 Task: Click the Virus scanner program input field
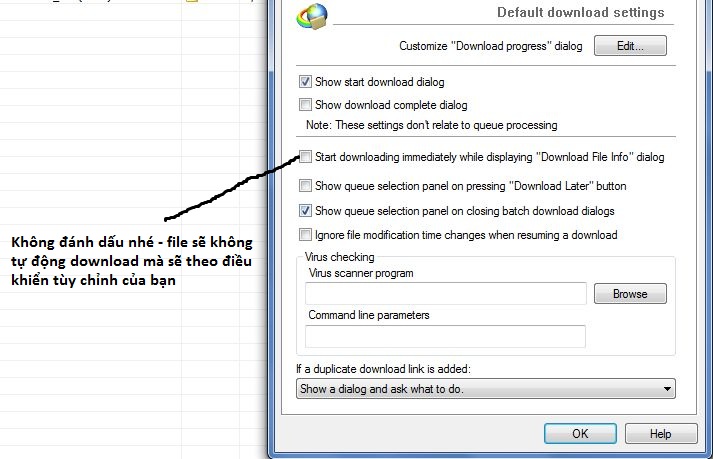coord(446,293)
